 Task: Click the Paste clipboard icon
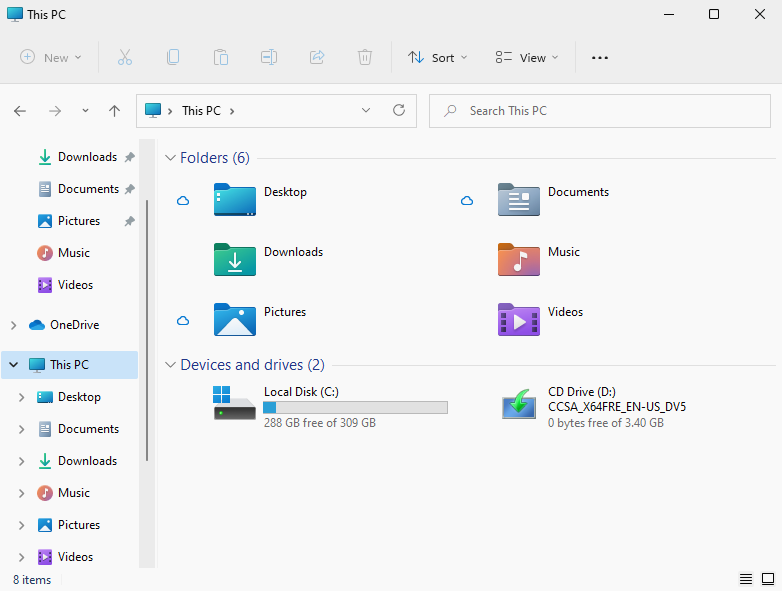coord(220,57)
